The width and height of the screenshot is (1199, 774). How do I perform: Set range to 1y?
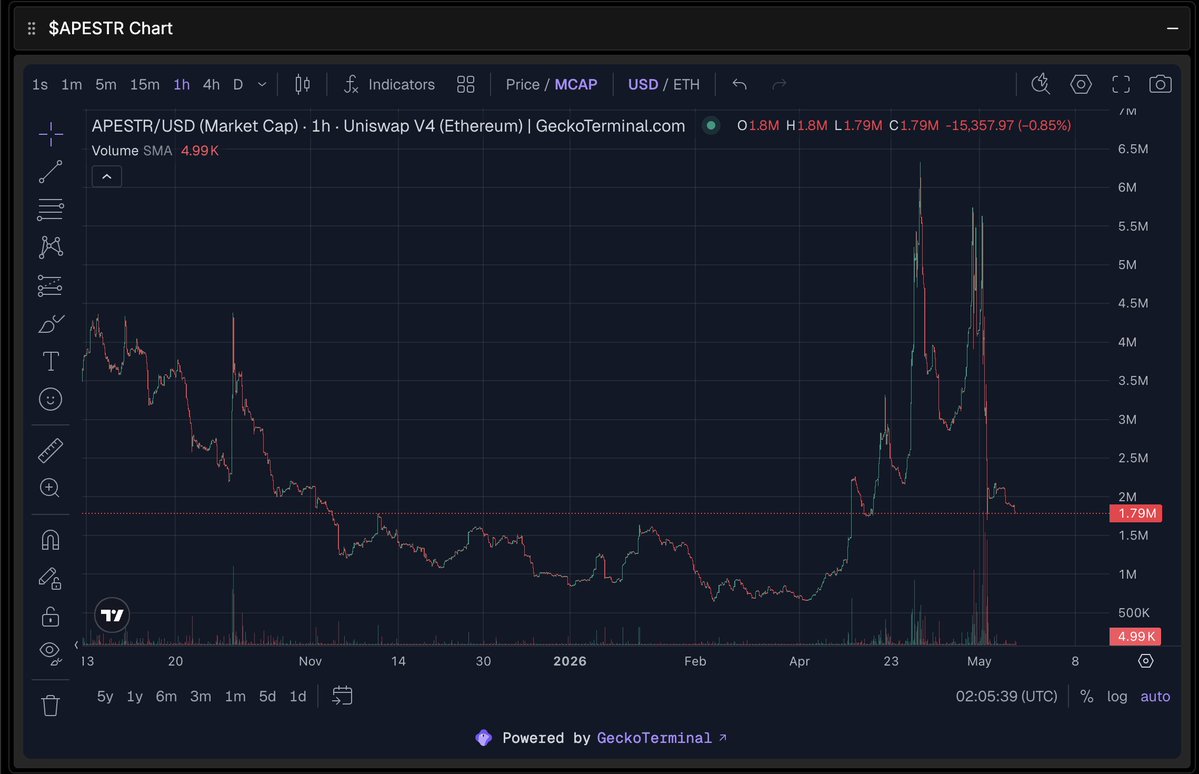coord(135,696)
